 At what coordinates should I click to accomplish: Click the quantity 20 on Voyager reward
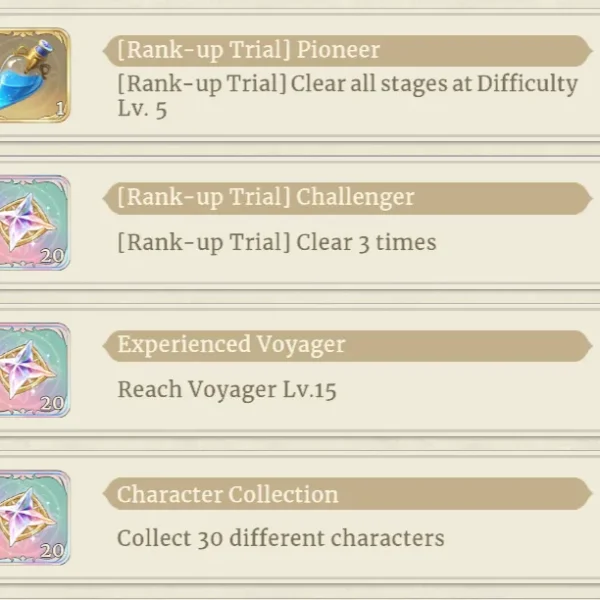click(52, 403)
